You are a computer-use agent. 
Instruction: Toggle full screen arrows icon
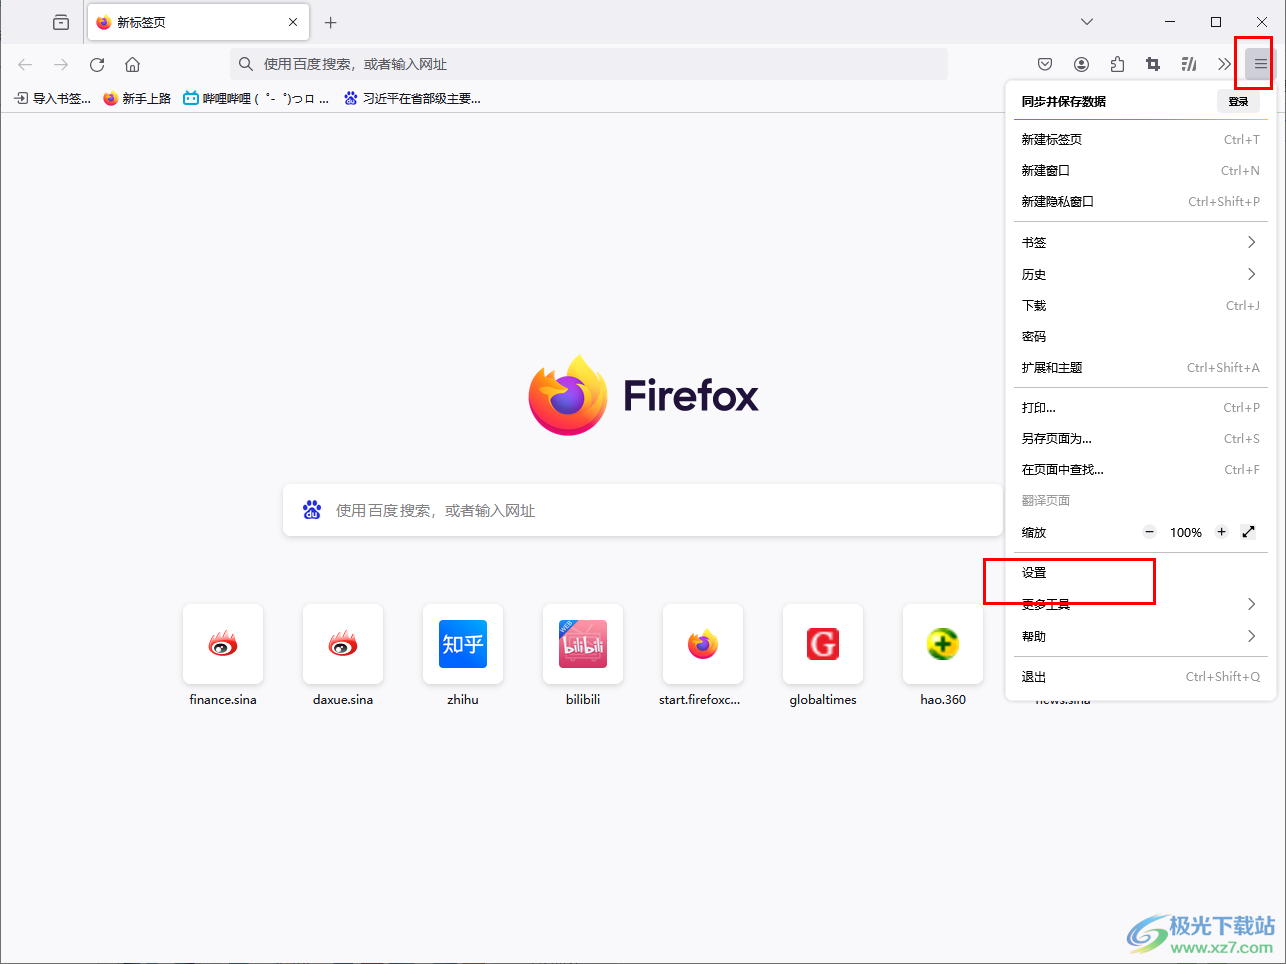(x=1248, y=532)
